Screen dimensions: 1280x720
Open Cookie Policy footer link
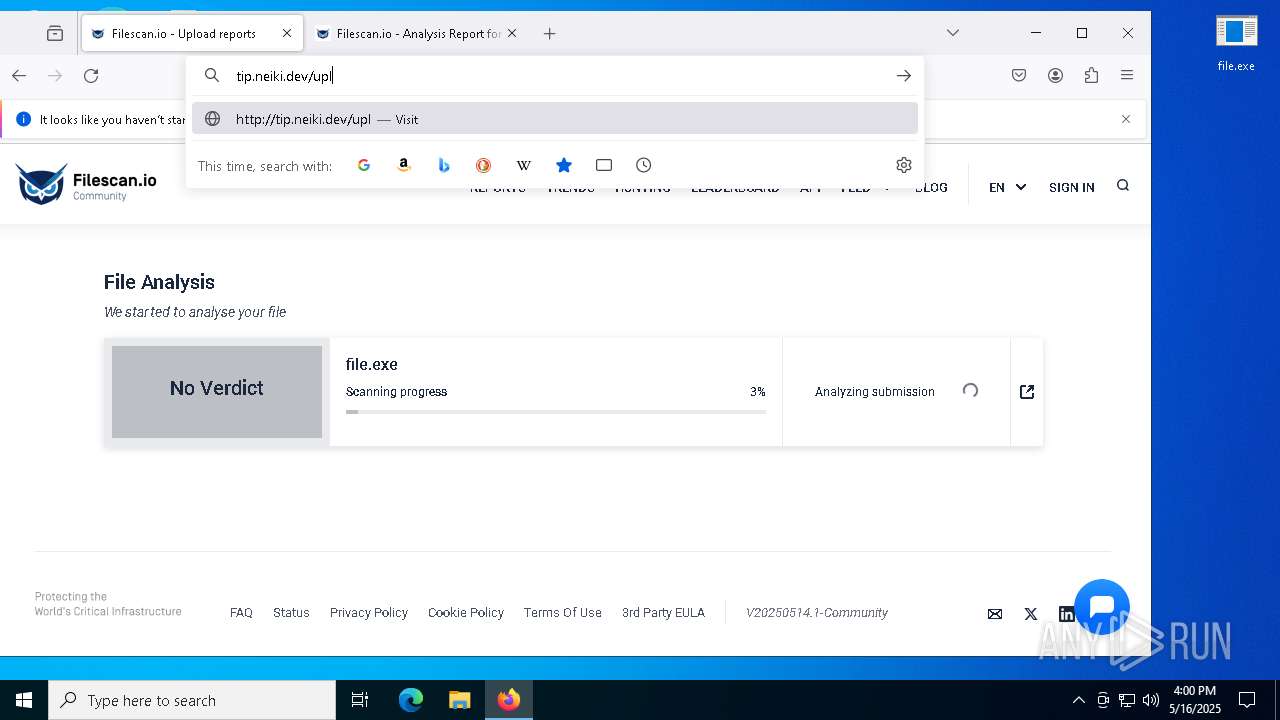466,613
